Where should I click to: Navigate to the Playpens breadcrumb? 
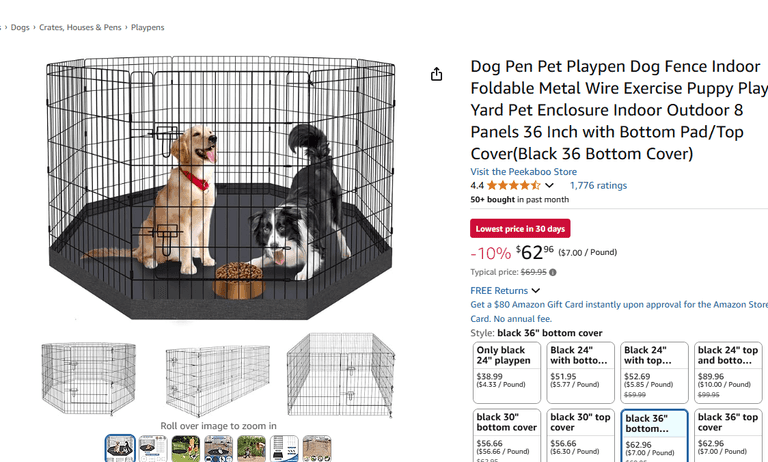pos(147,28)
